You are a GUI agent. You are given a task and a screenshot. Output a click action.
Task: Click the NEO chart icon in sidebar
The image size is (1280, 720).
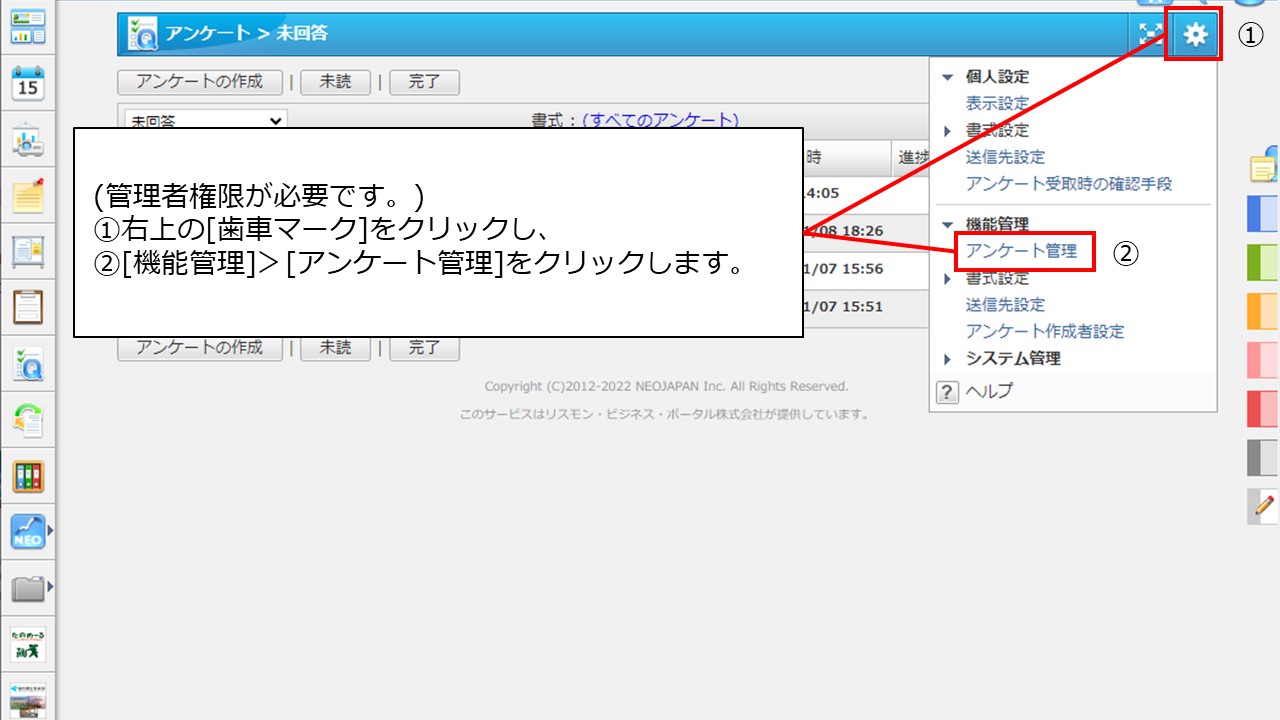(x=28, y=532)
